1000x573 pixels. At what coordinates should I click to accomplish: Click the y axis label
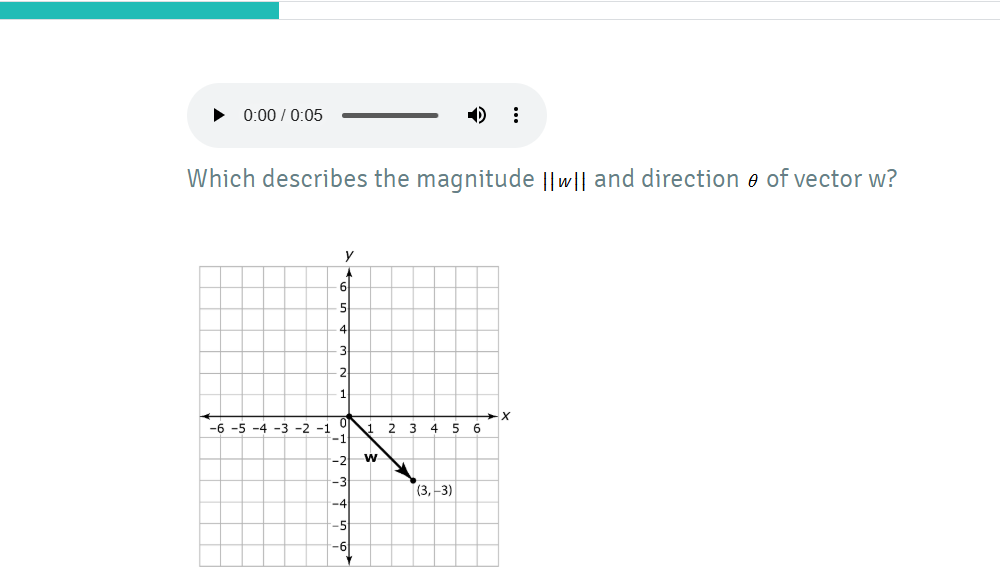coord(349,254)
